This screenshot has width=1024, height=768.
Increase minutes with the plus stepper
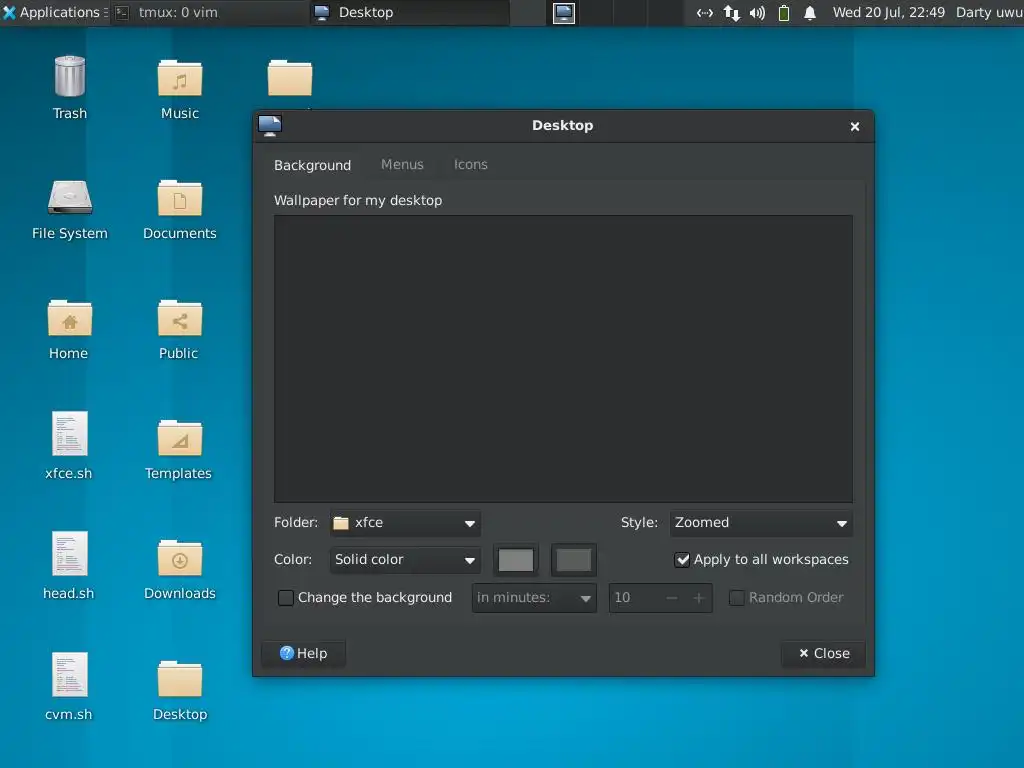coord(699,598)
